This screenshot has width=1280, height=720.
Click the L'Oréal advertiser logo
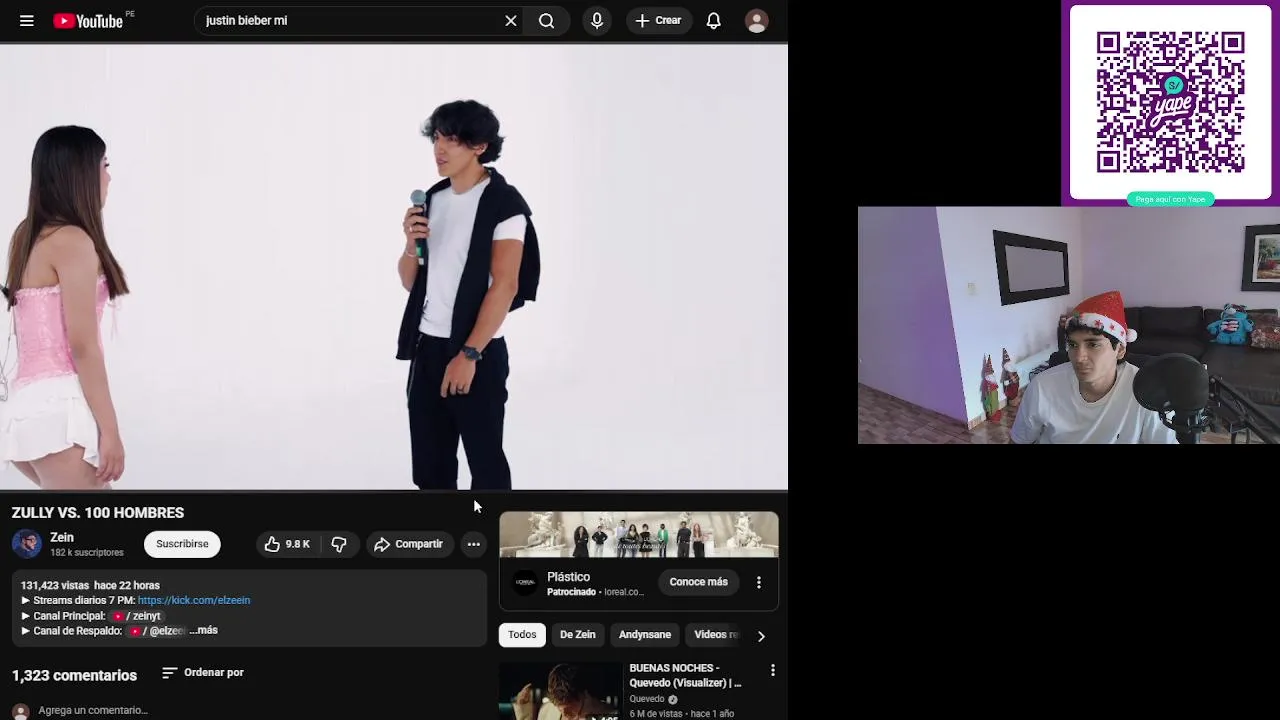pos(525,583)
